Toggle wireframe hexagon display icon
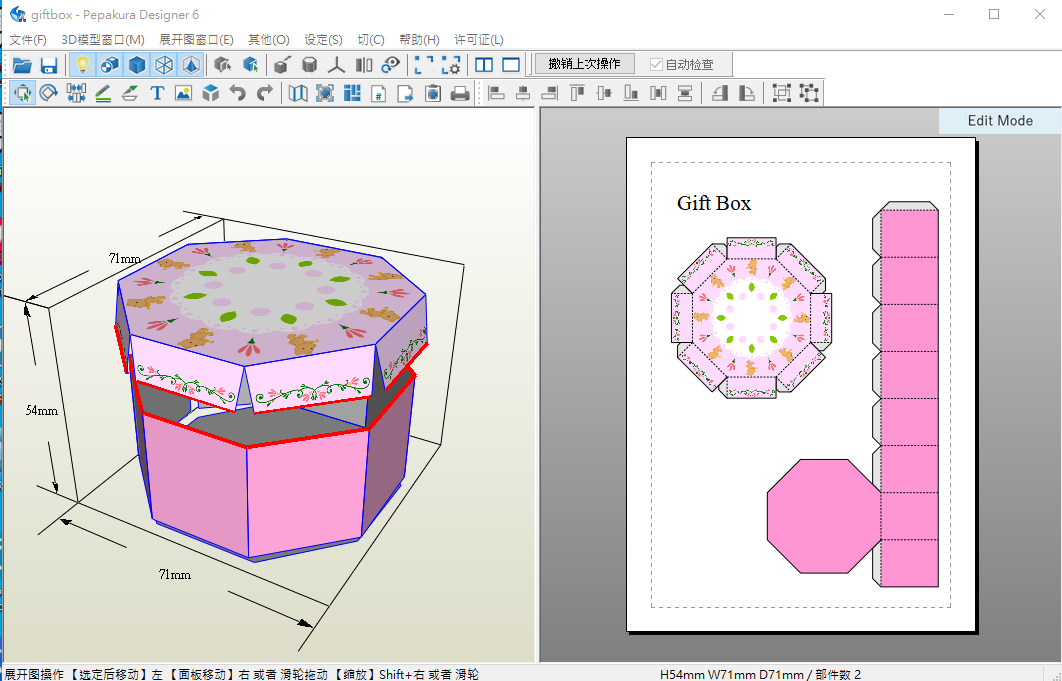1062x681 pixels. click(x=164, y=65)
